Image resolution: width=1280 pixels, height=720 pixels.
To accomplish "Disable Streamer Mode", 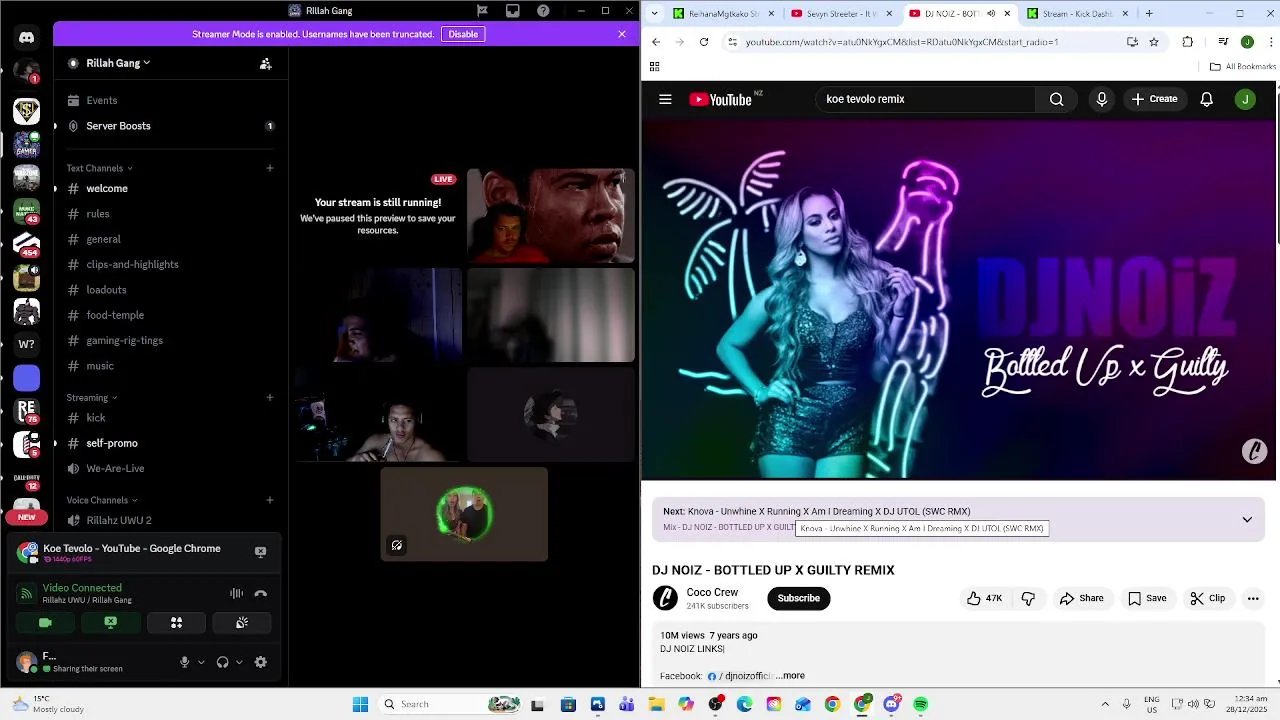I will pos(463,34).
